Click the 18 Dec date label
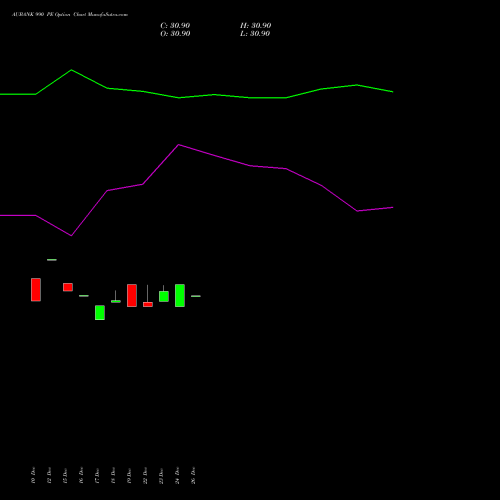The height and width of the screenshot is (500, 500). [113, 475]
